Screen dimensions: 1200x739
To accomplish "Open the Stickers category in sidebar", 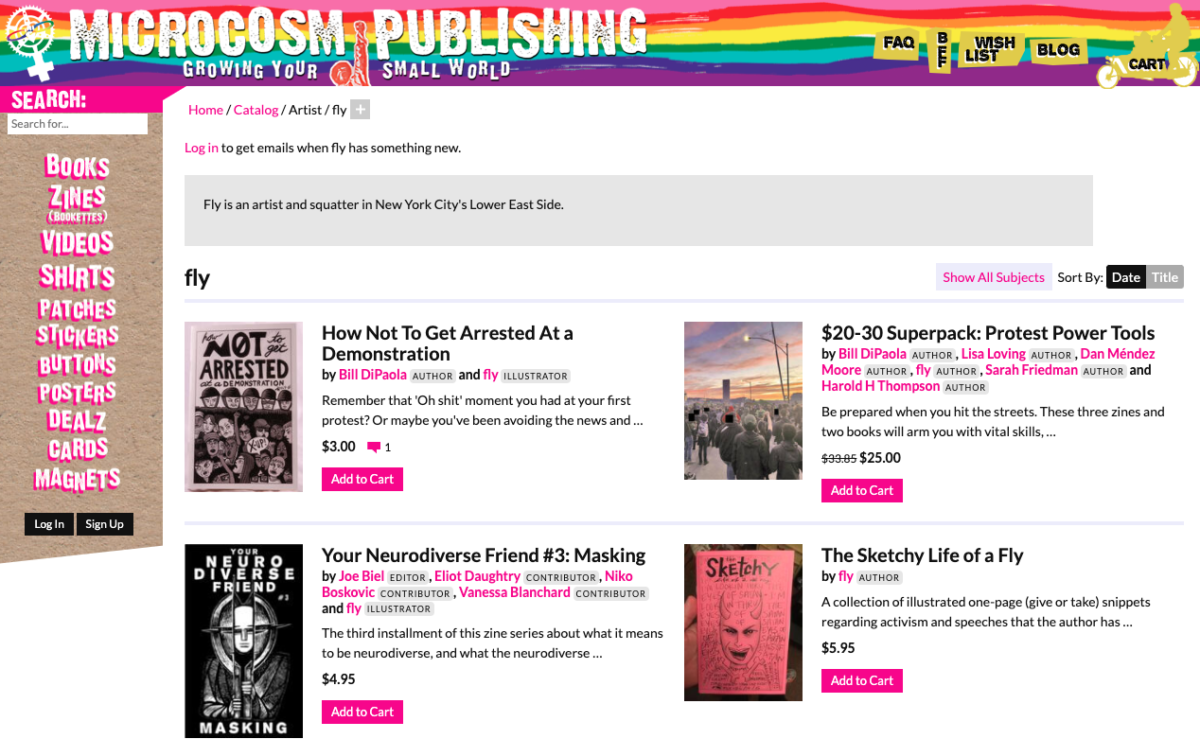I will click(77, 336).
